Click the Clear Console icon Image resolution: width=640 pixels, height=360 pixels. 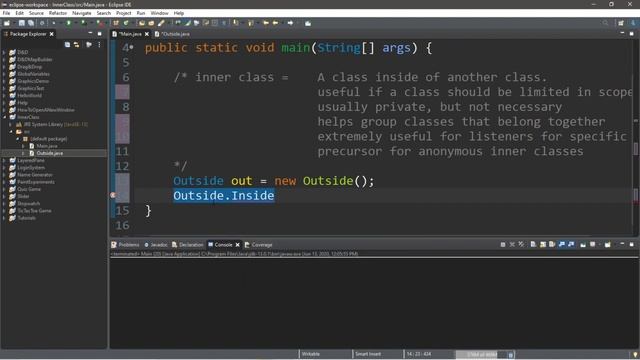pos(533,244)
